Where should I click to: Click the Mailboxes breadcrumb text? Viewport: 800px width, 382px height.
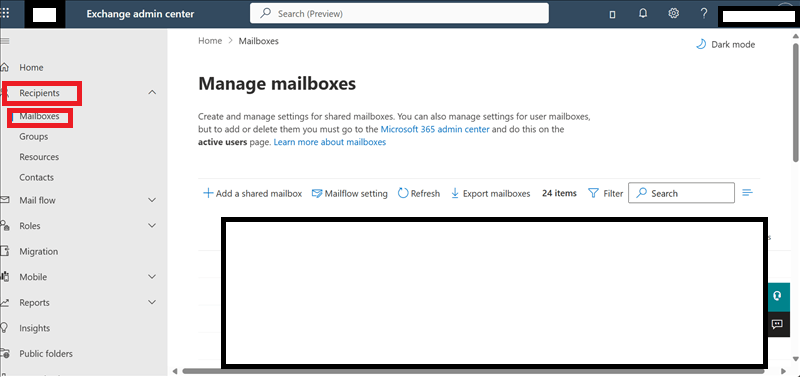coord(259,41)
